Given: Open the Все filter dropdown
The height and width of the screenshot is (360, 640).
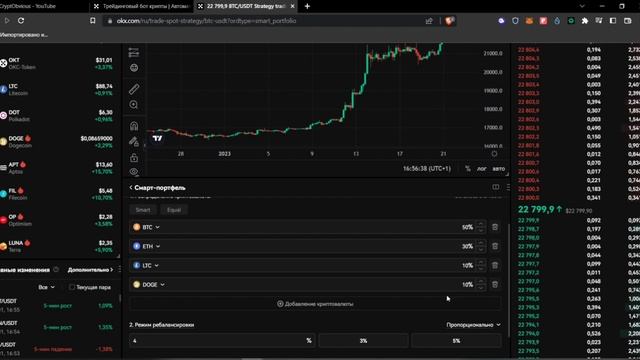Looking at the screenshot, I should [x=46, y=287].
